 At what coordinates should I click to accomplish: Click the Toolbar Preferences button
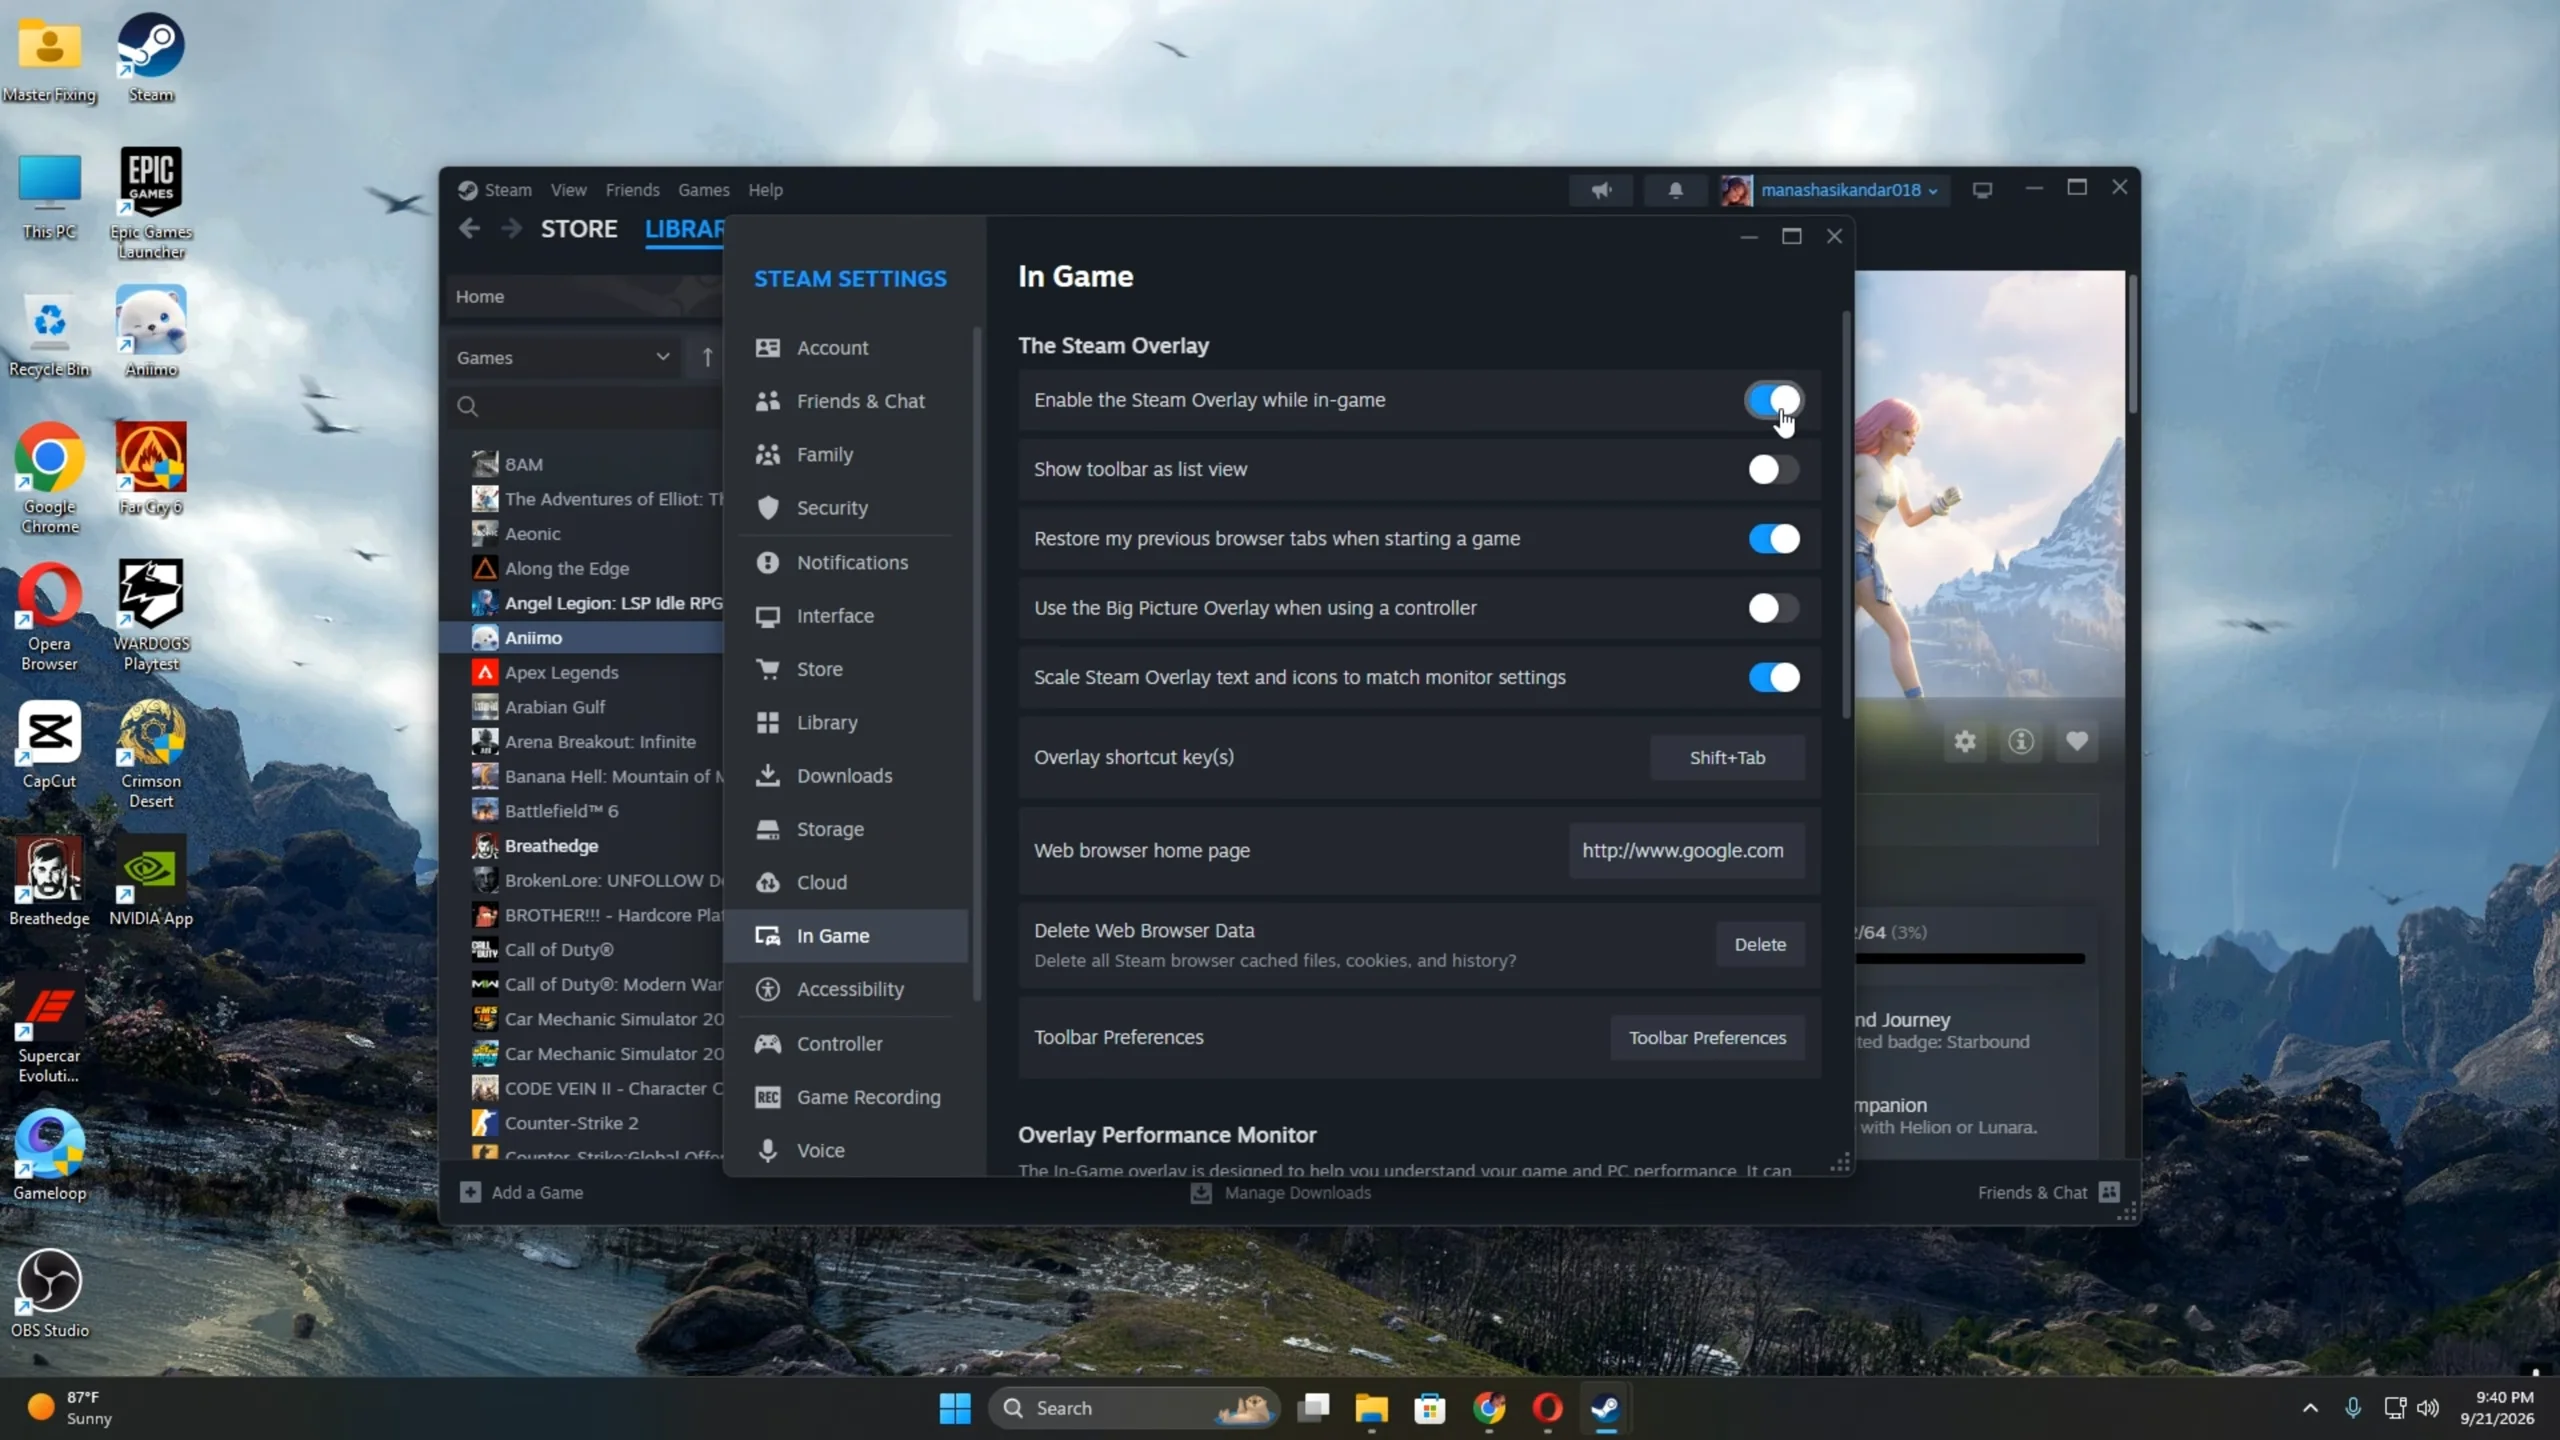coord(1707,1037)
